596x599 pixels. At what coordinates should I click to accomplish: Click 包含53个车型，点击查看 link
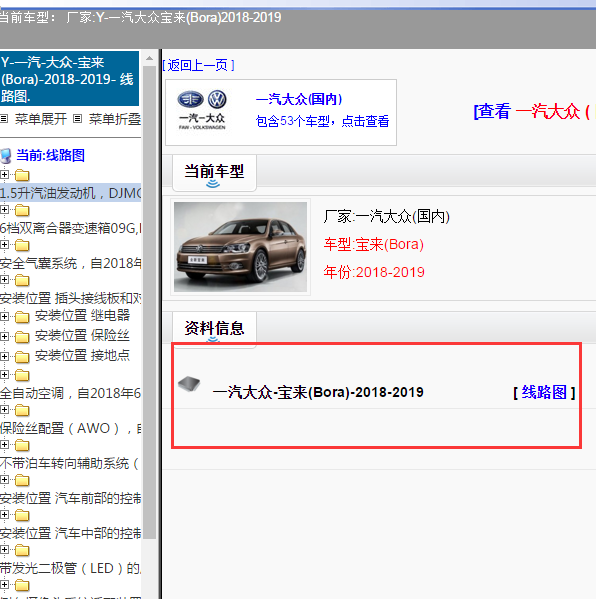[322, 121]
